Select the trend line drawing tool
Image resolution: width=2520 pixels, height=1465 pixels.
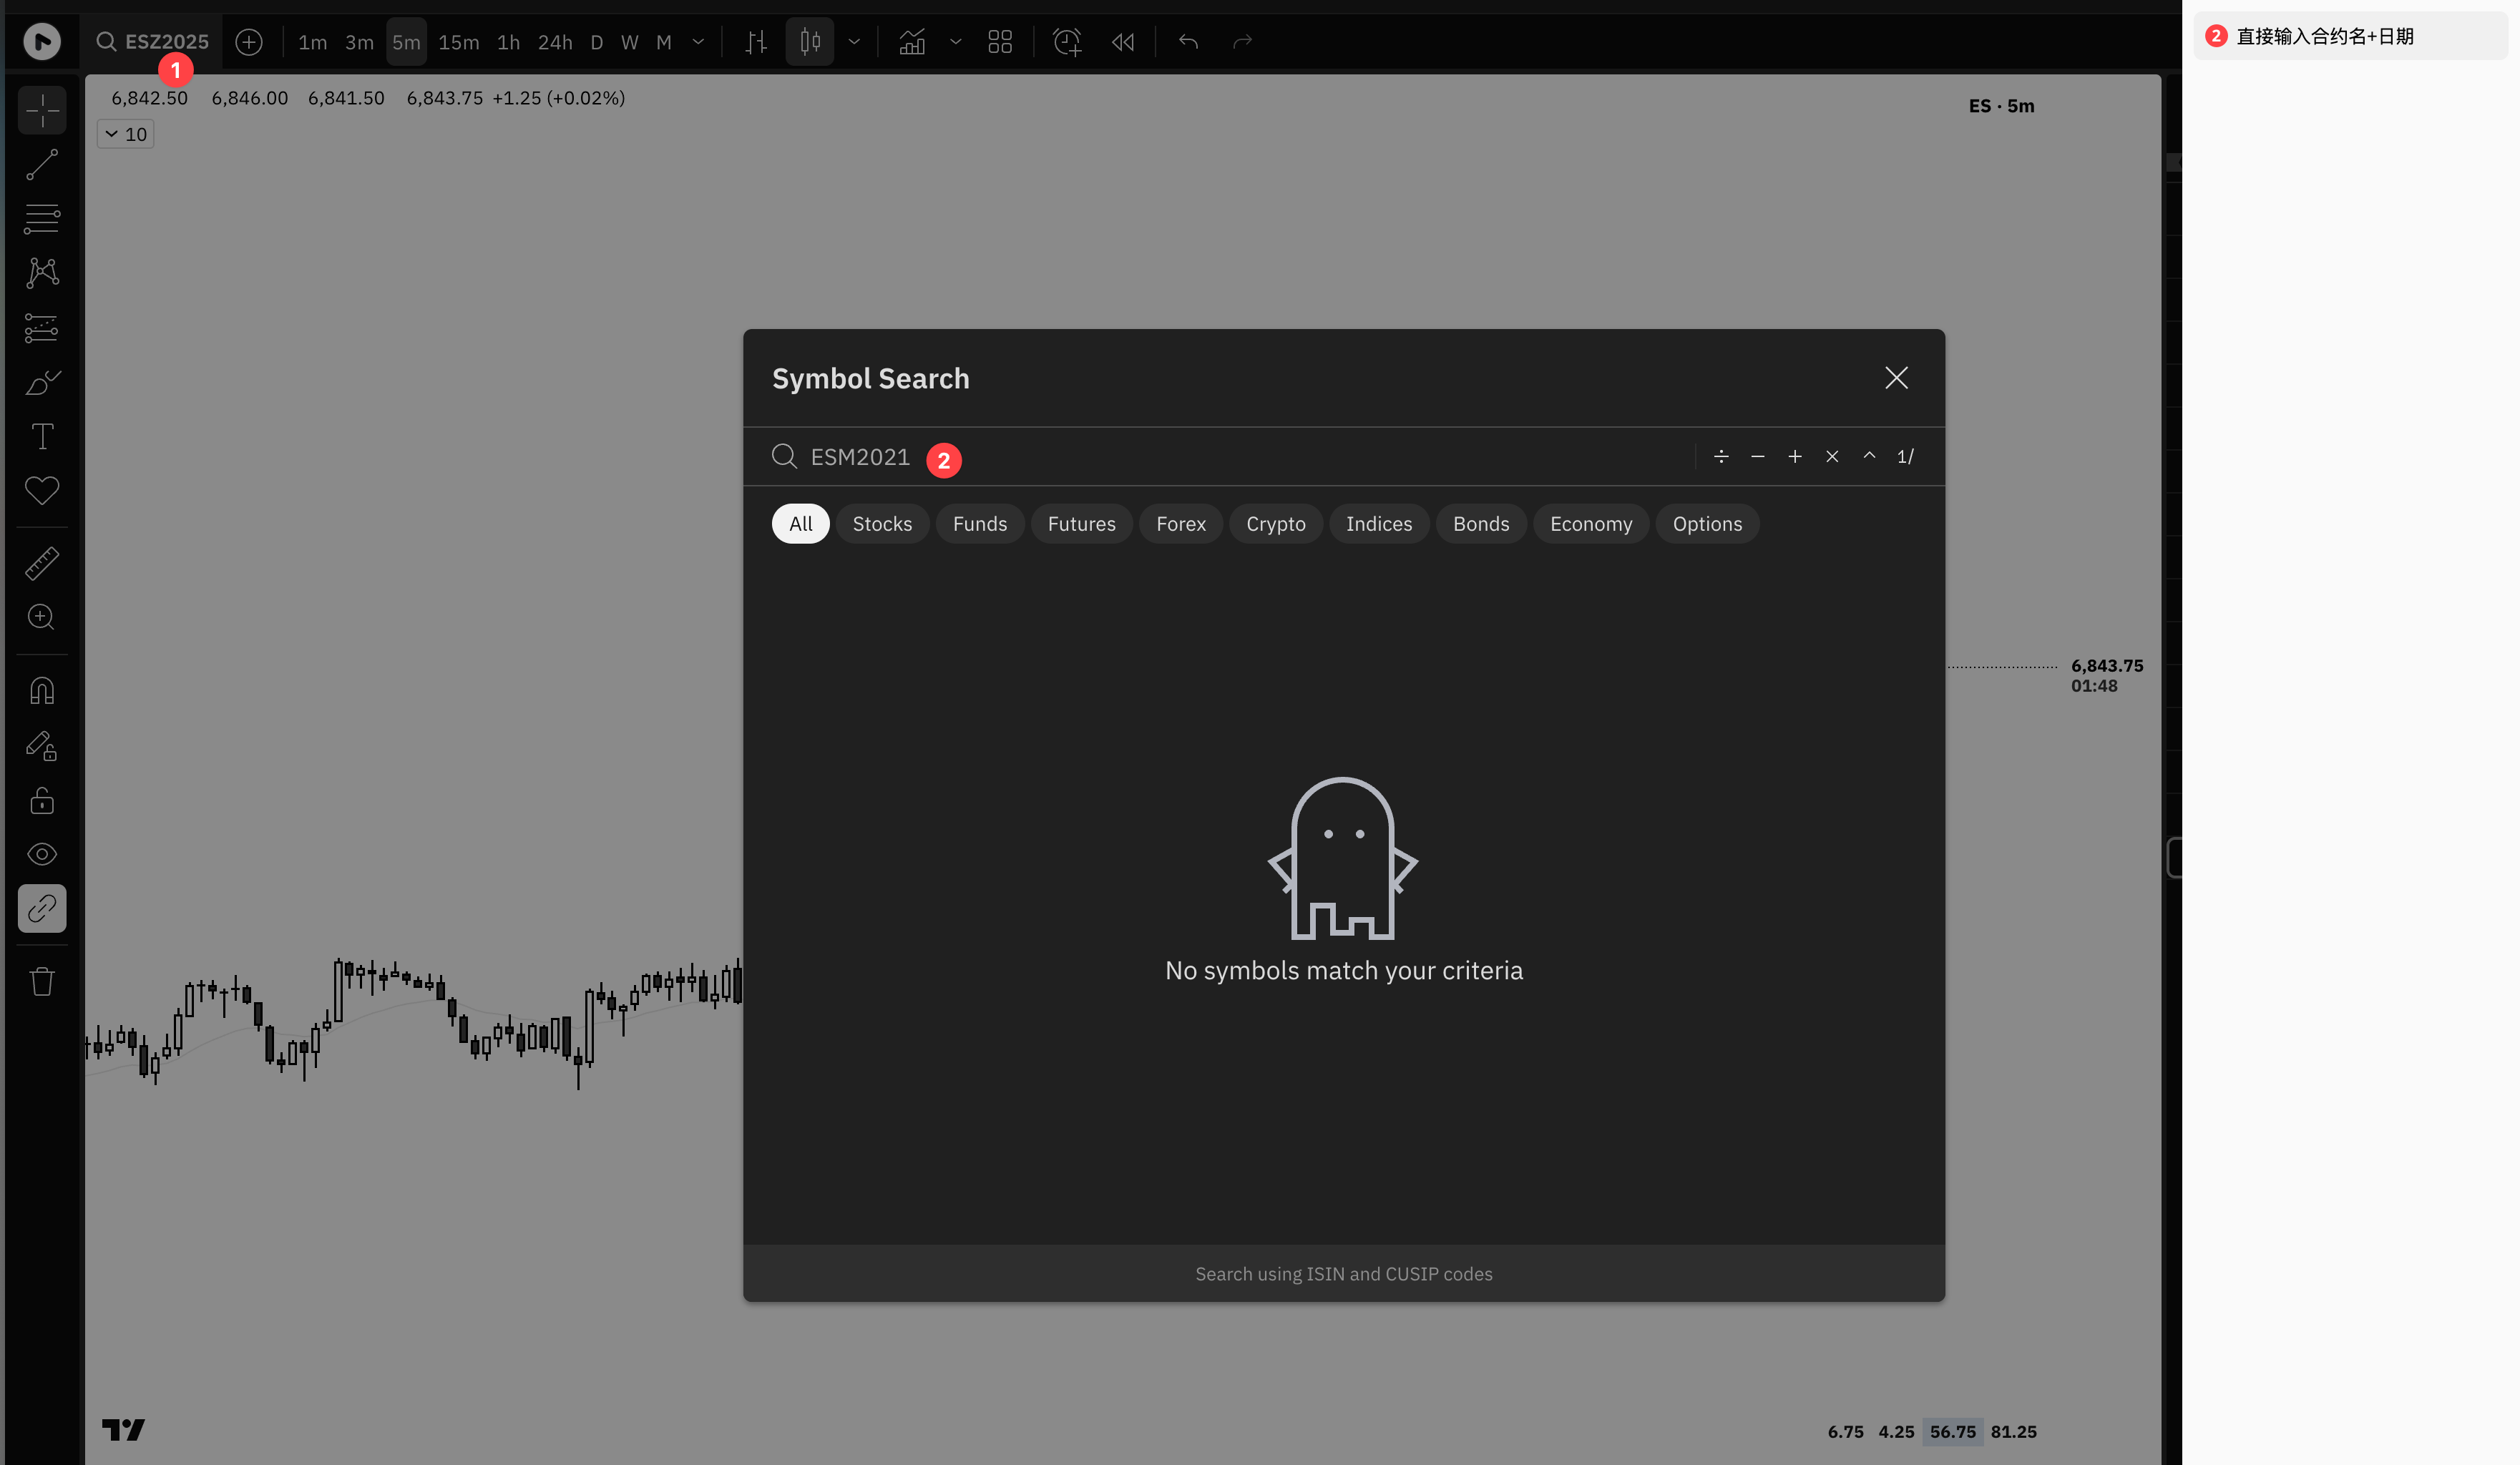click(x=42, y=164)
